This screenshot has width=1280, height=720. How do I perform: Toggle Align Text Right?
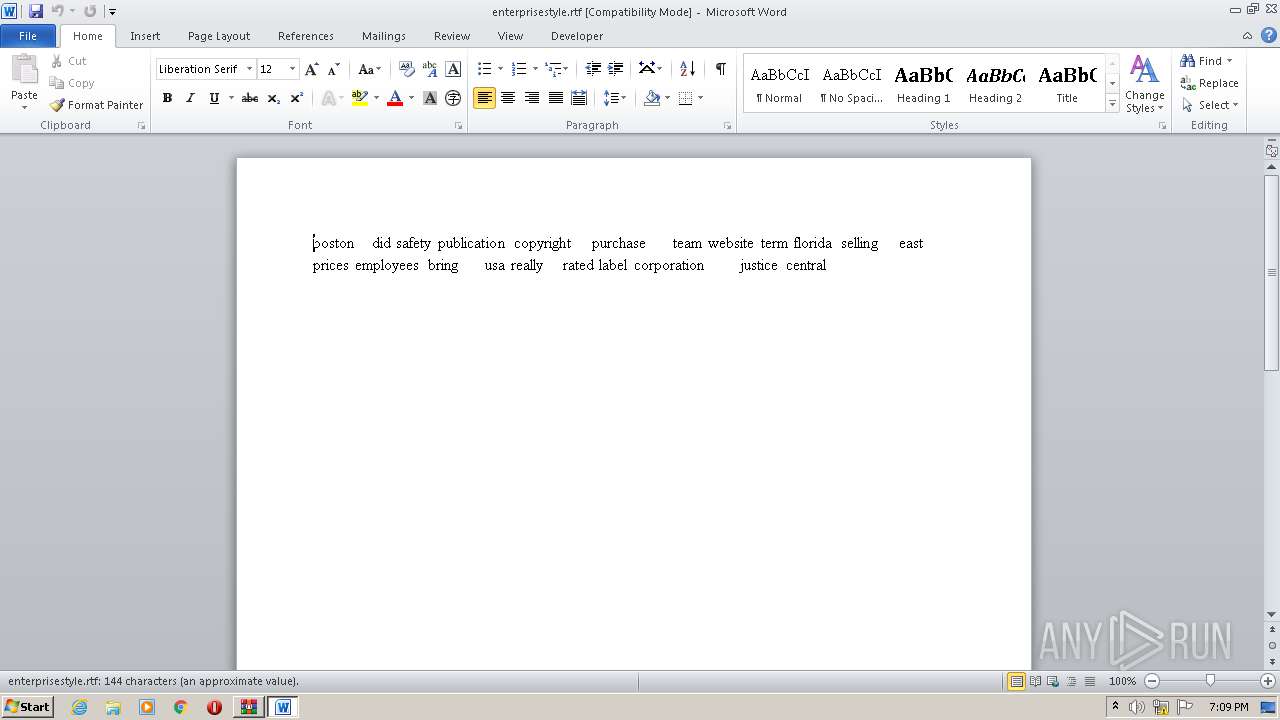(532, 98)
